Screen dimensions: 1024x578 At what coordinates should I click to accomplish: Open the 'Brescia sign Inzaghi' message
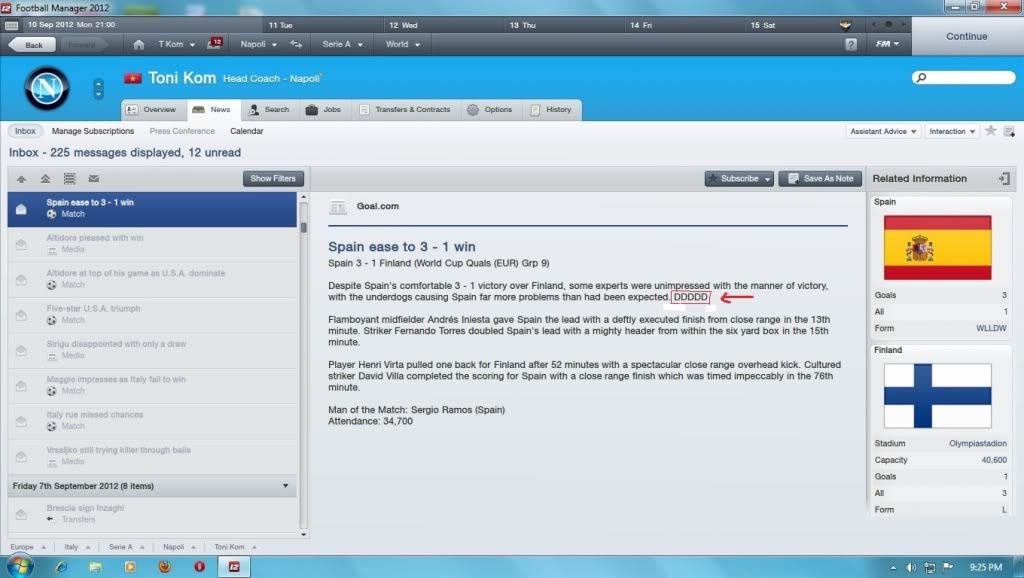tap(152, 514)
